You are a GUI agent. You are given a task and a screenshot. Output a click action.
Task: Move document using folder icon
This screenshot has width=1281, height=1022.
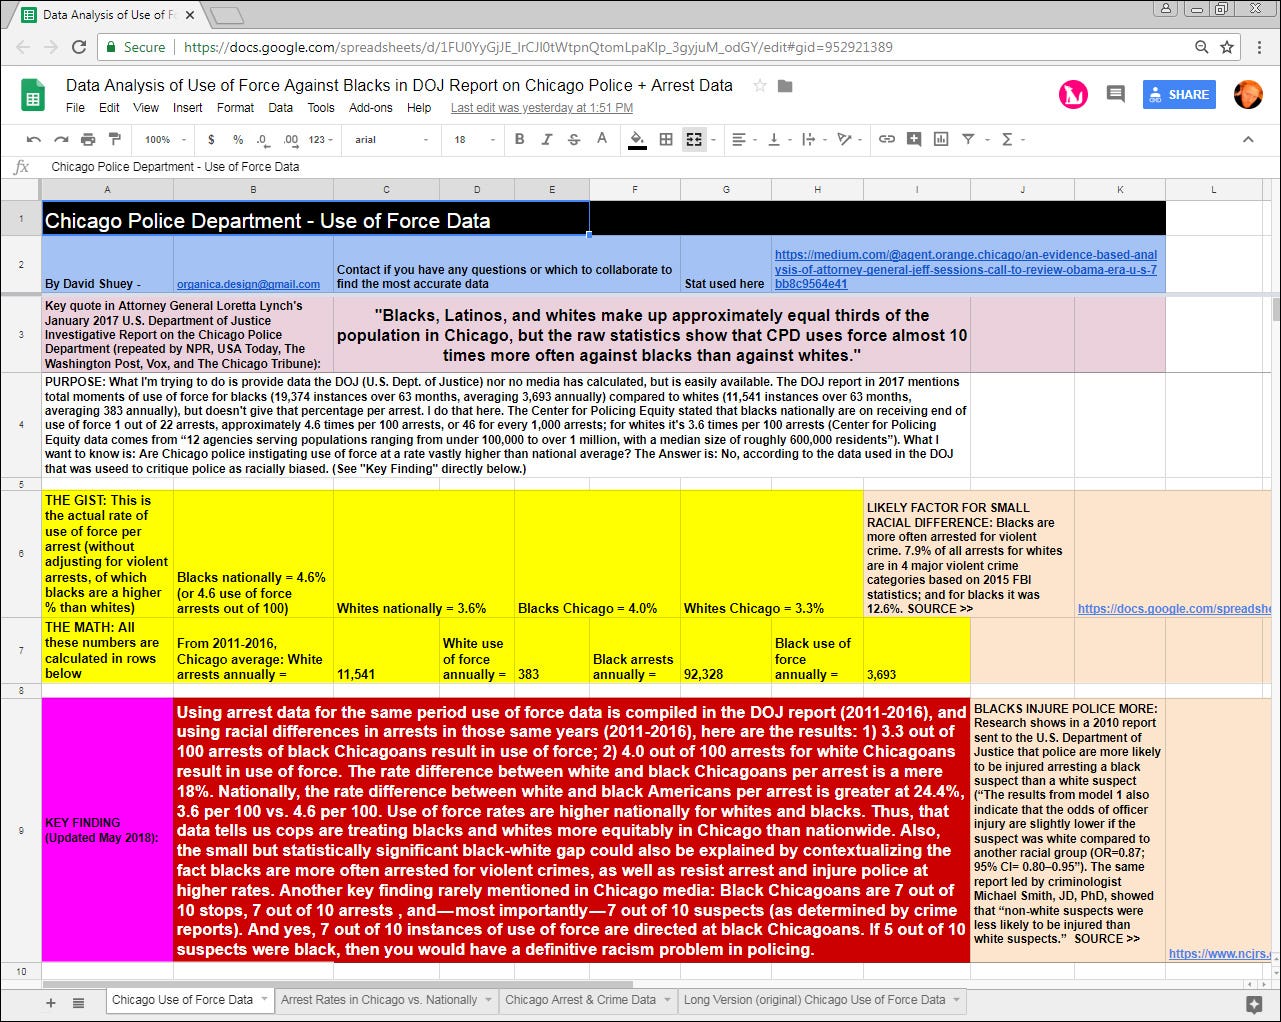point(786,86)
